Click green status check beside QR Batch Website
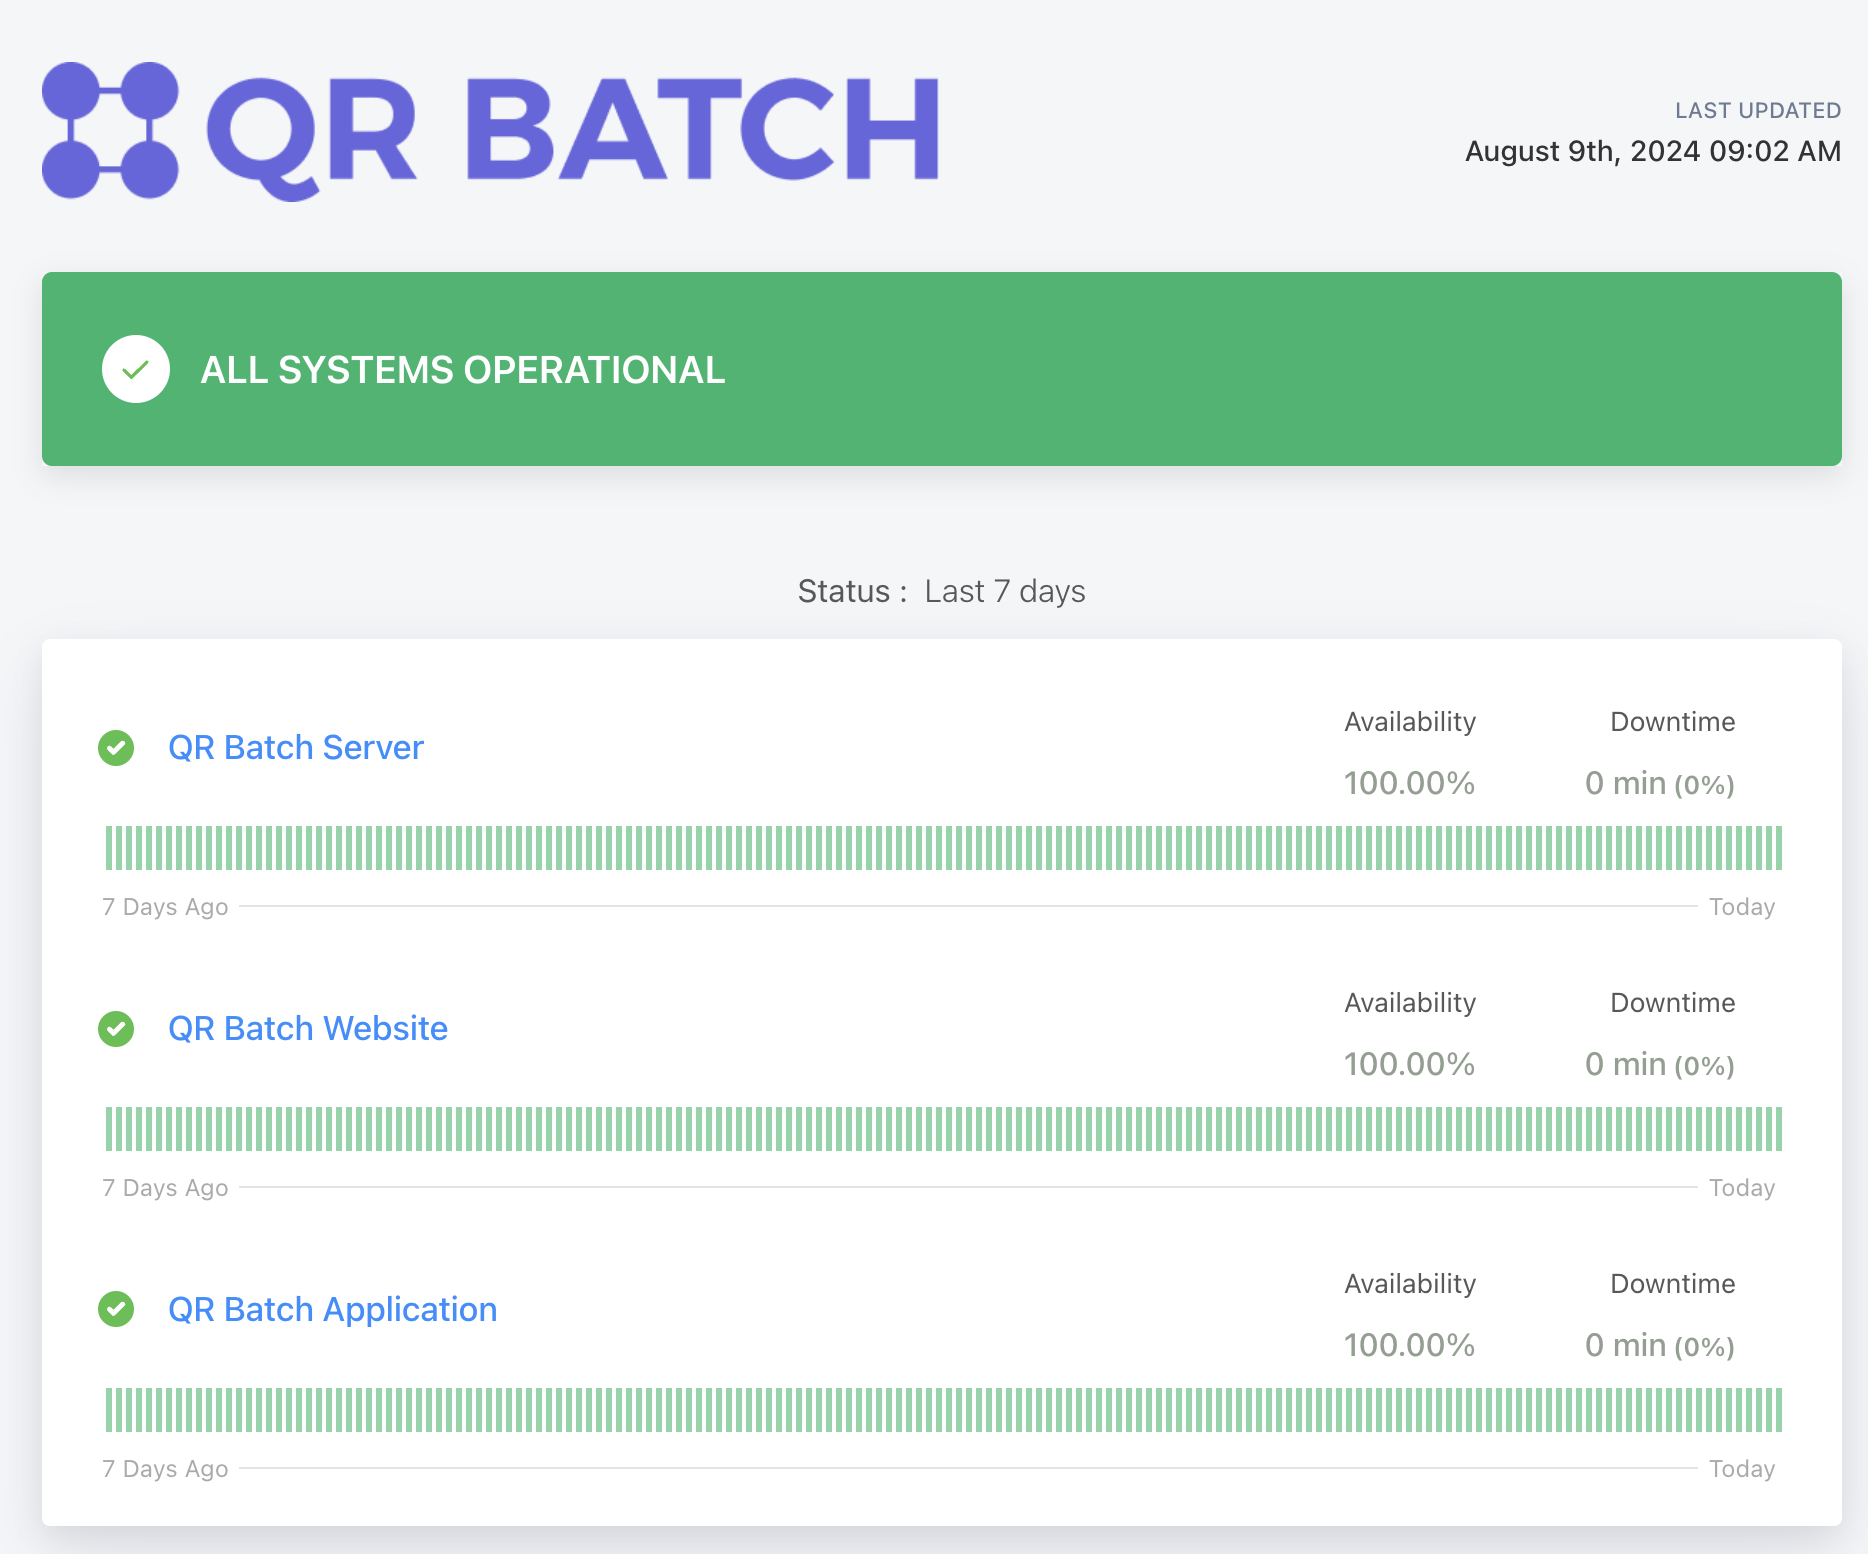 coord(116,1028)
